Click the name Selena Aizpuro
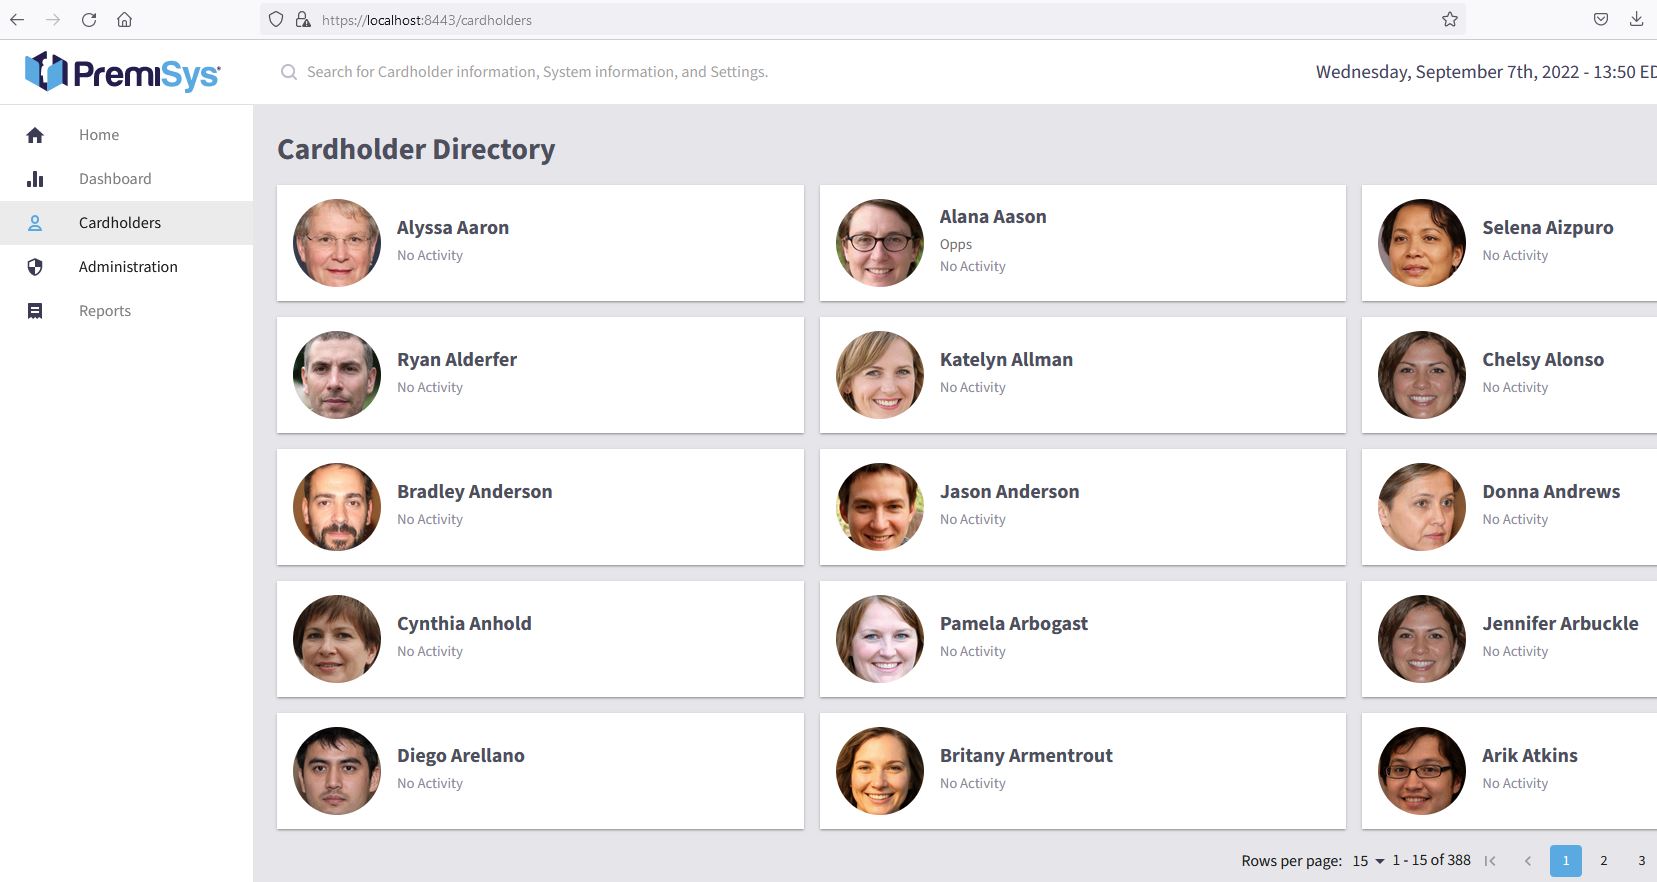Image resolution: width=1657 pixels, height=882 pixels. 1548,228
